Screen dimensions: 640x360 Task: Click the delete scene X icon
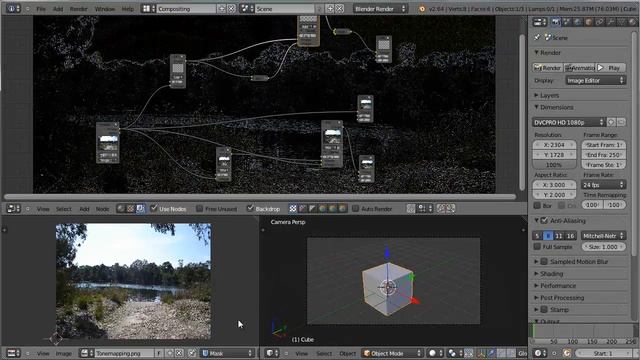(x=339, y=9)
